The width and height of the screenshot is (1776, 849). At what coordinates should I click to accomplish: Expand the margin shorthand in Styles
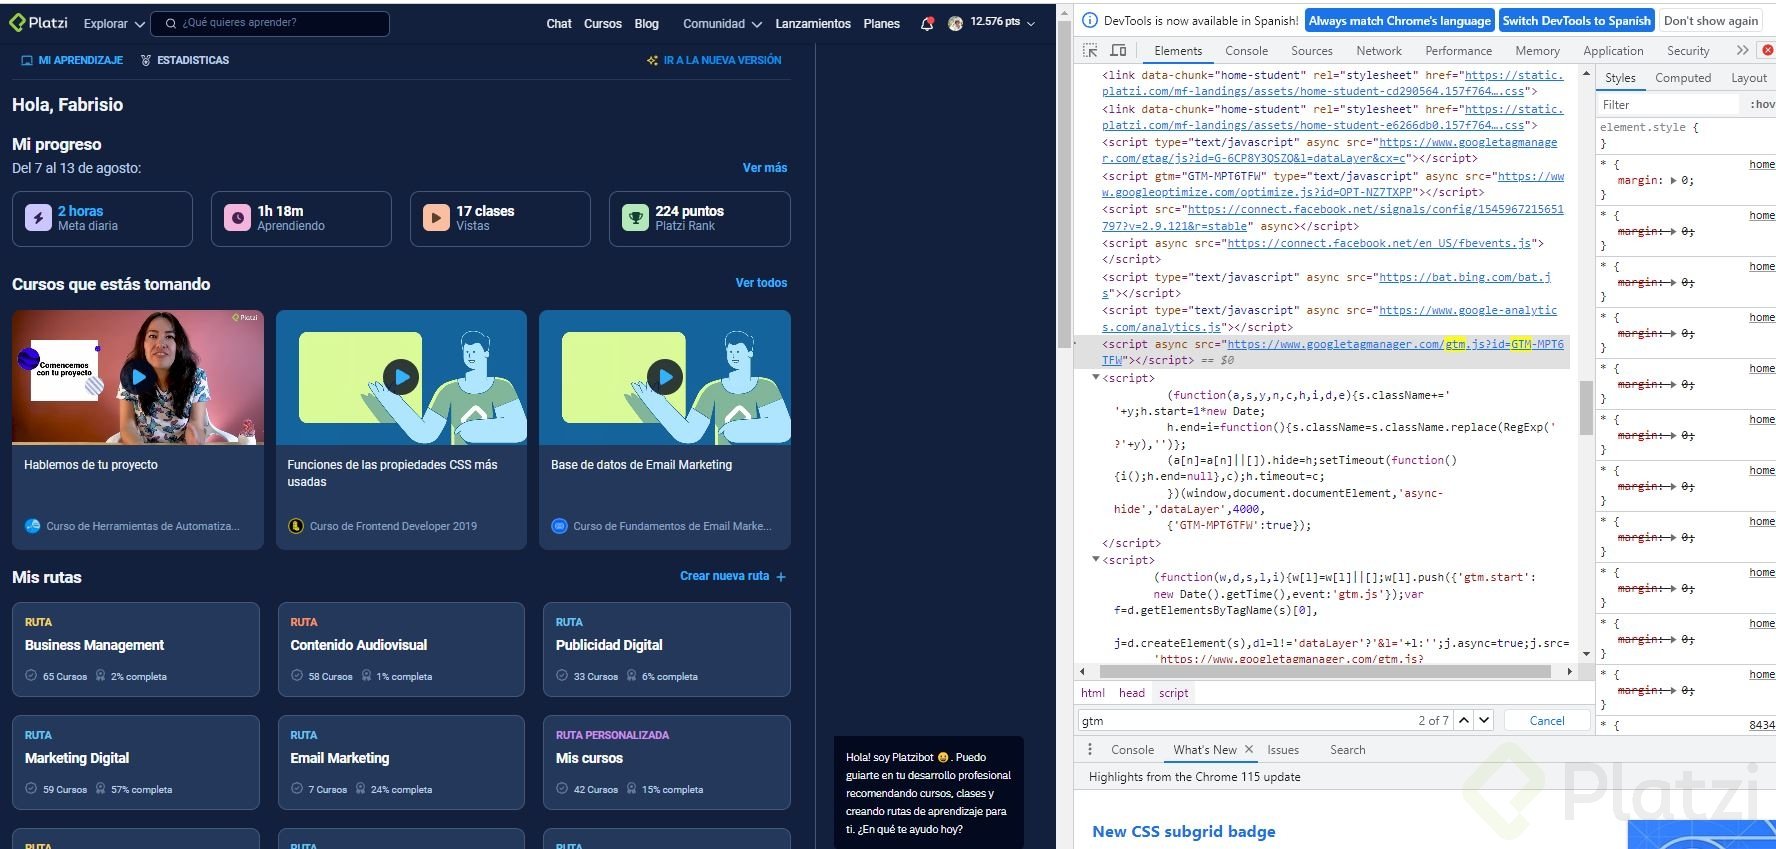[x=1675, y=181]
